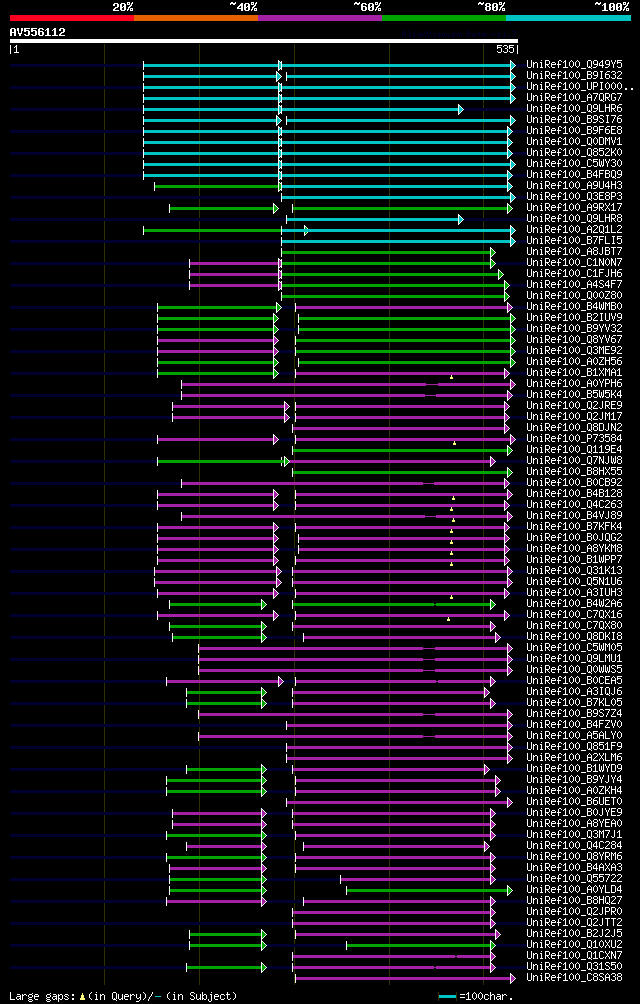
Task: Select hit label UniRef100_A4S4F7
Action: [x=574, y=285]
